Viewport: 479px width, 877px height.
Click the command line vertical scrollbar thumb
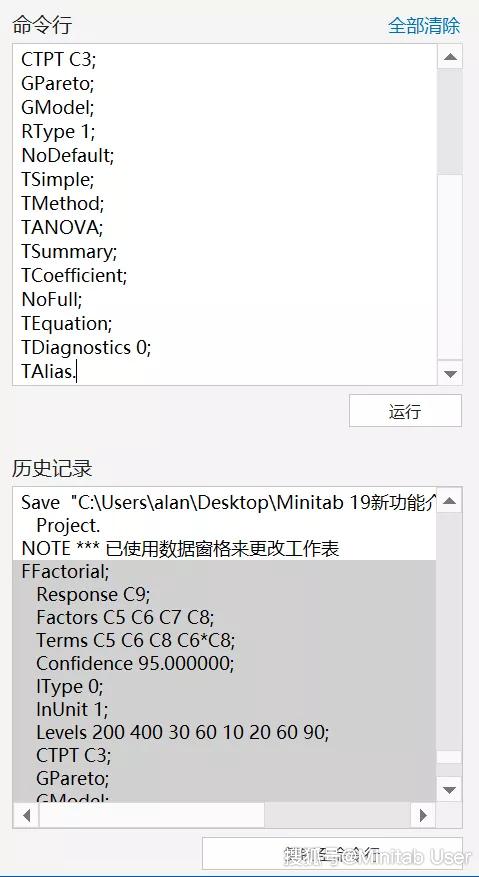pos(450,121)
